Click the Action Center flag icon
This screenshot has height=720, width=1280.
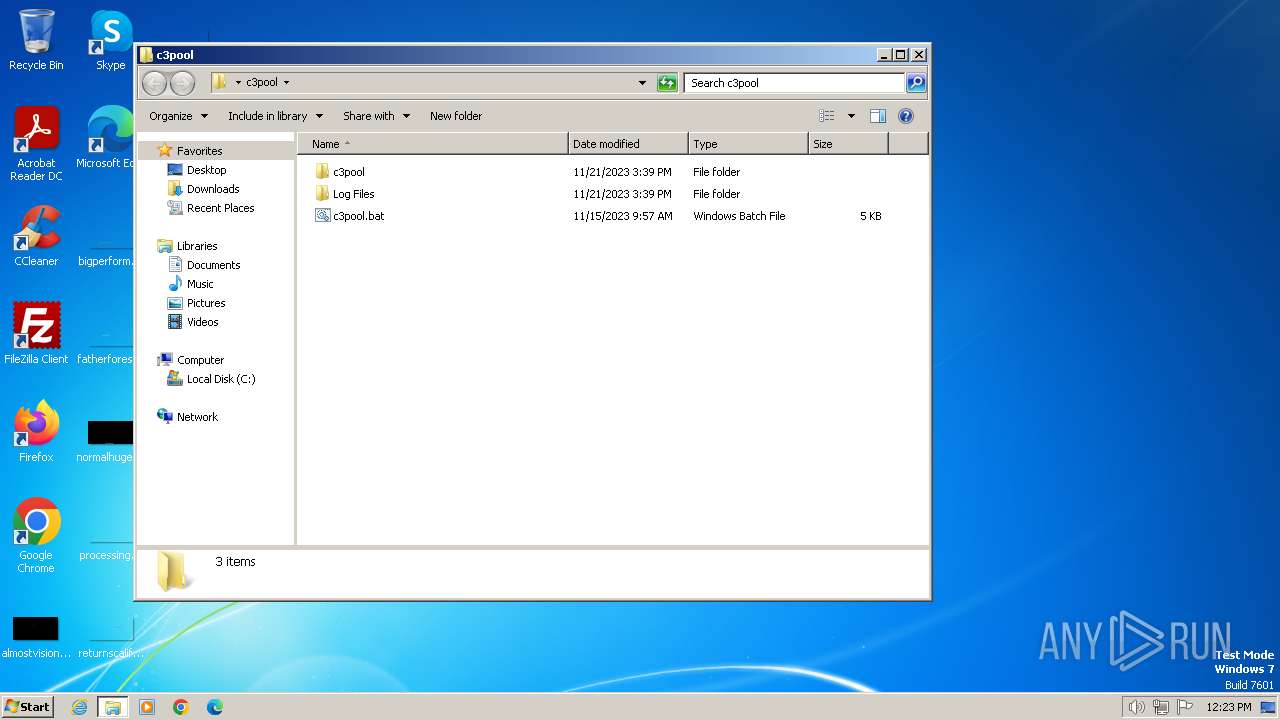click(1185, 707)
